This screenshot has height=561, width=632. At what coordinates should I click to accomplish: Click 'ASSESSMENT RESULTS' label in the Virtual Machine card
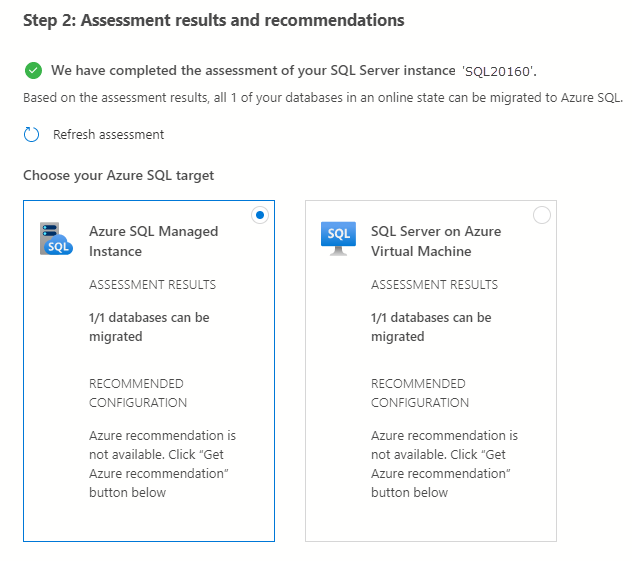tap(434, 285)
